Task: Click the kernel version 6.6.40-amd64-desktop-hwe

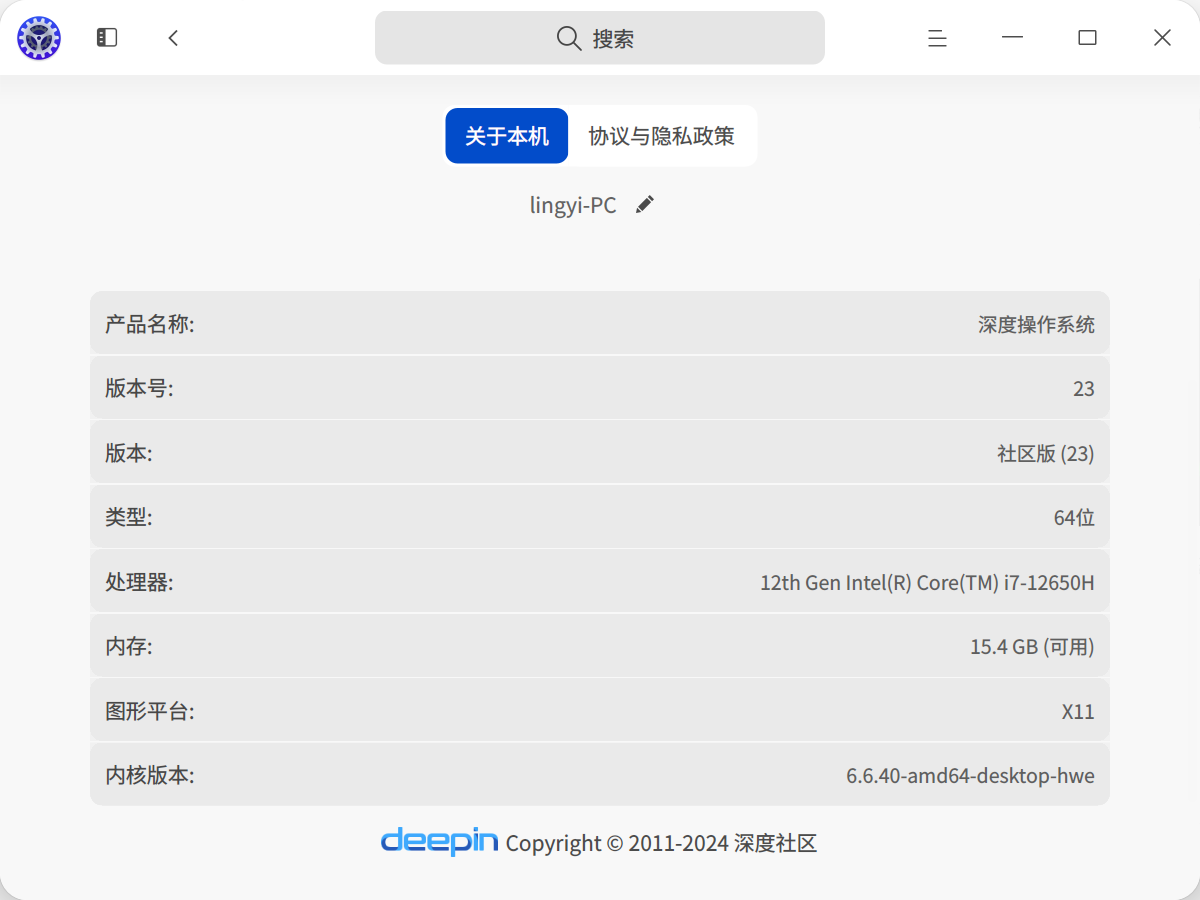Action: point(971,775)
